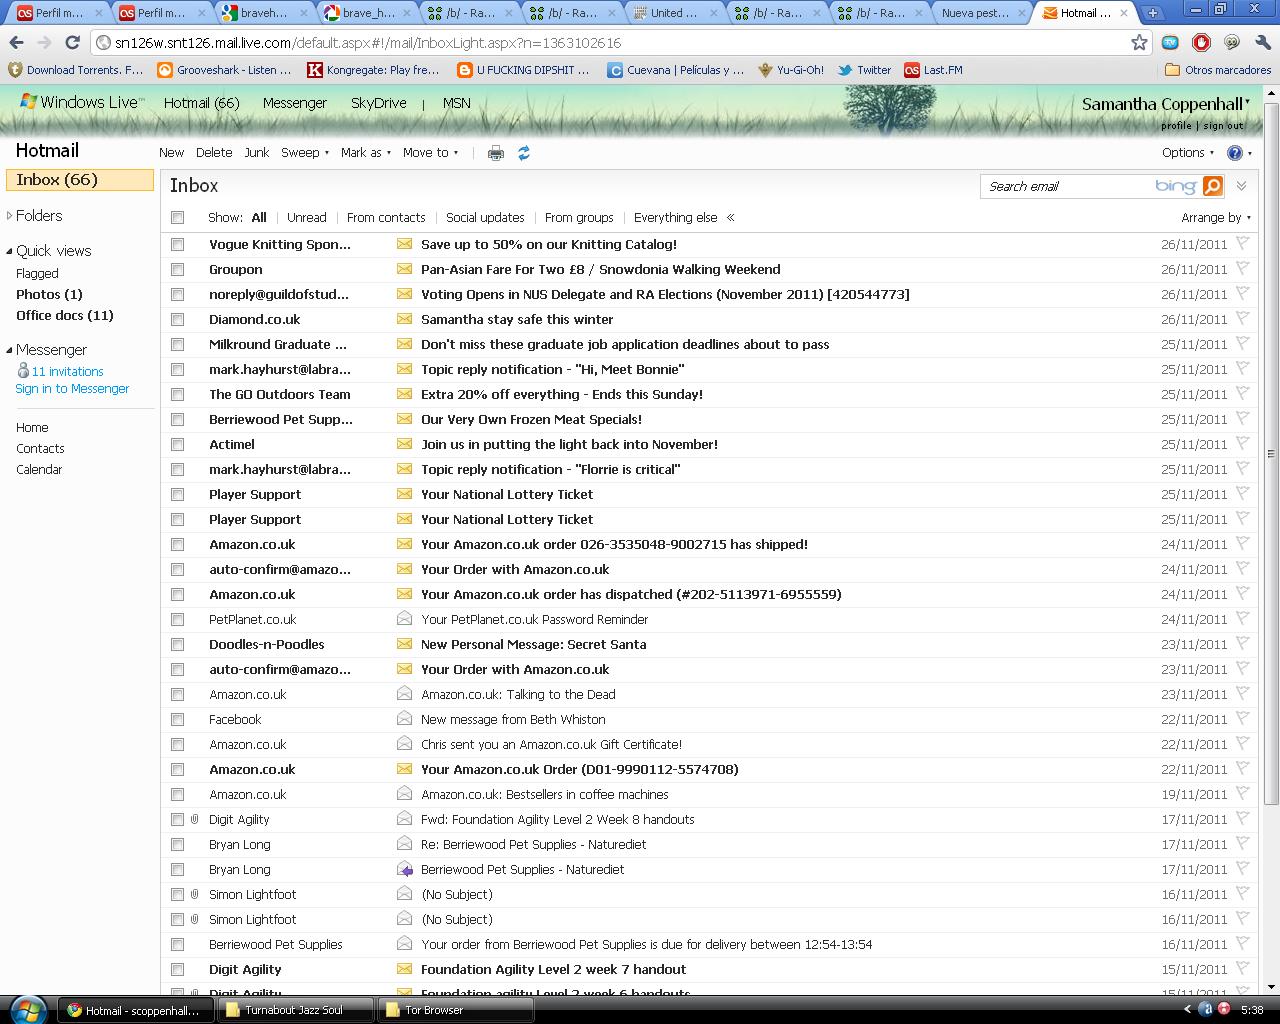Click sign out link
The width and height of the screenshot is (1280, 1024).
[x=1224, y=126]
